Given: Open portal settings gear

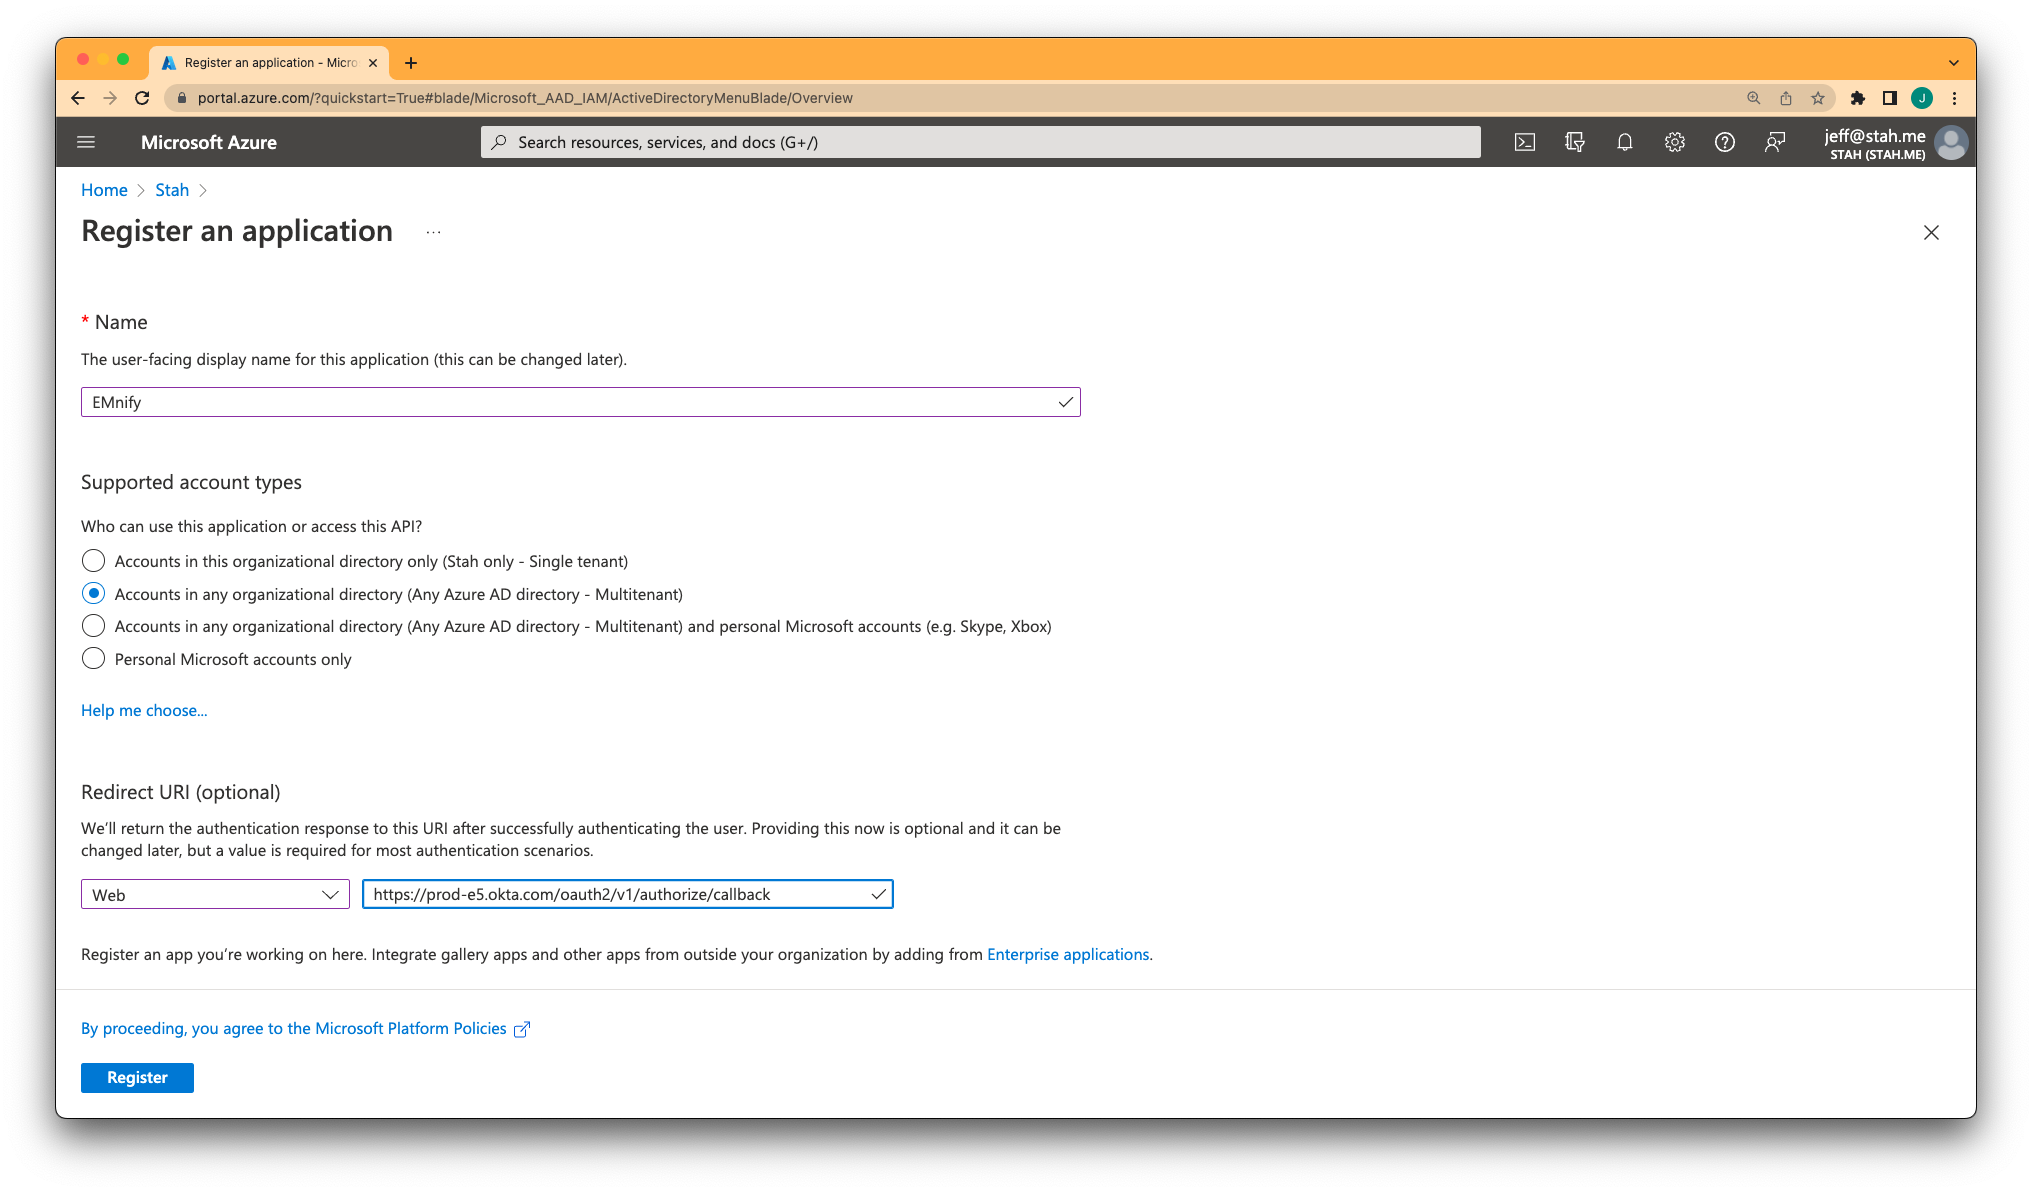Looking at the screenshot, I should click(1675, 142).
